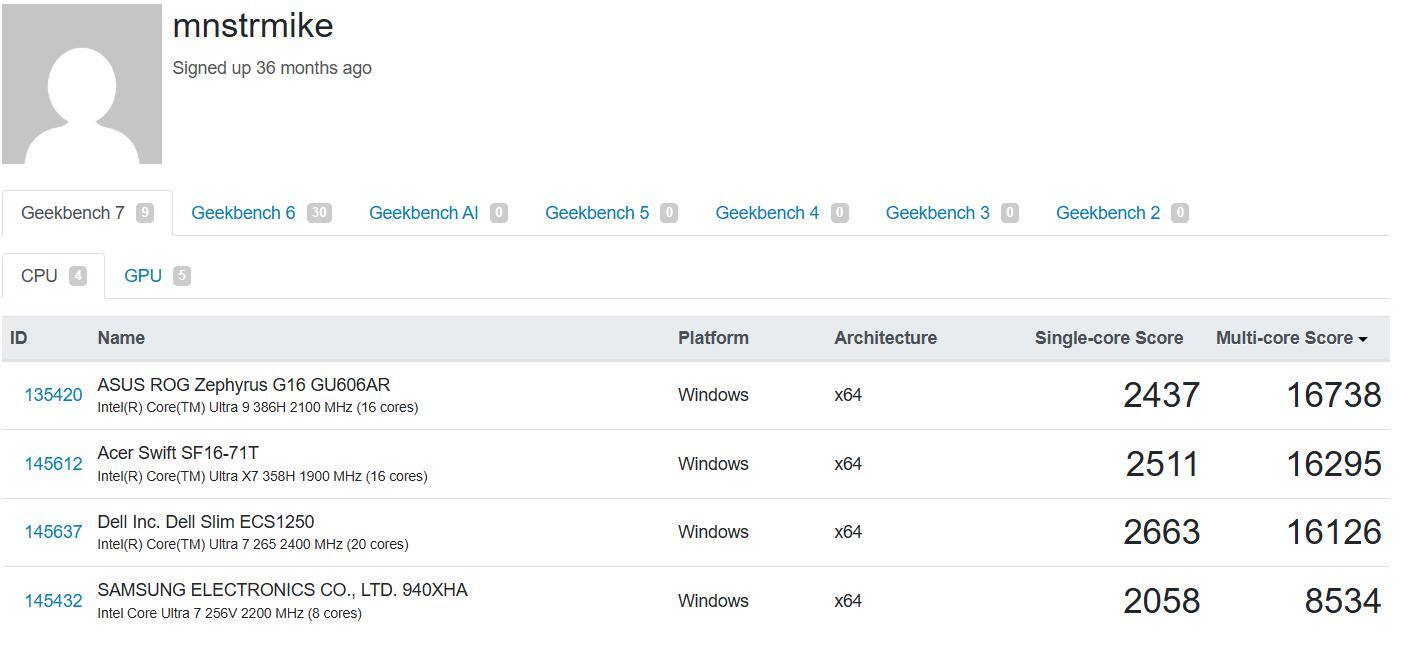Image resolution: width=1411 pixels, height=658 pixels.
Task: Click SAMSUNG ELECTRONICS 940XHA name
Action: click(x=282, y=590)
